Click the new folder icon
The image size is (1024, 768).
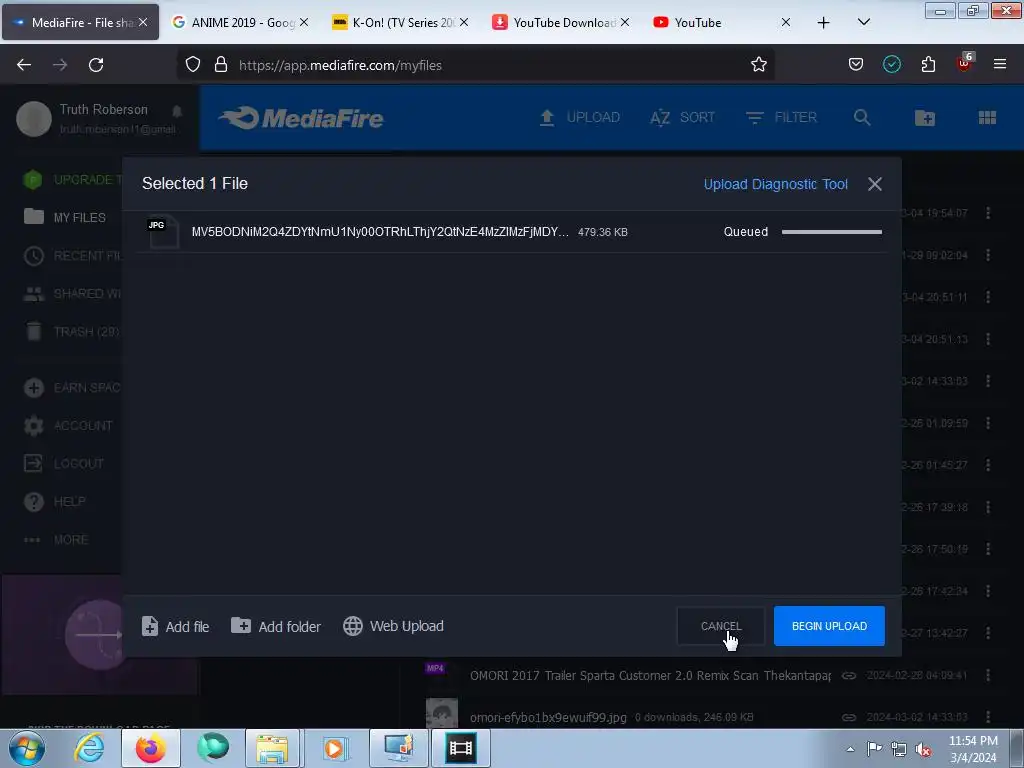pos(925,118)
